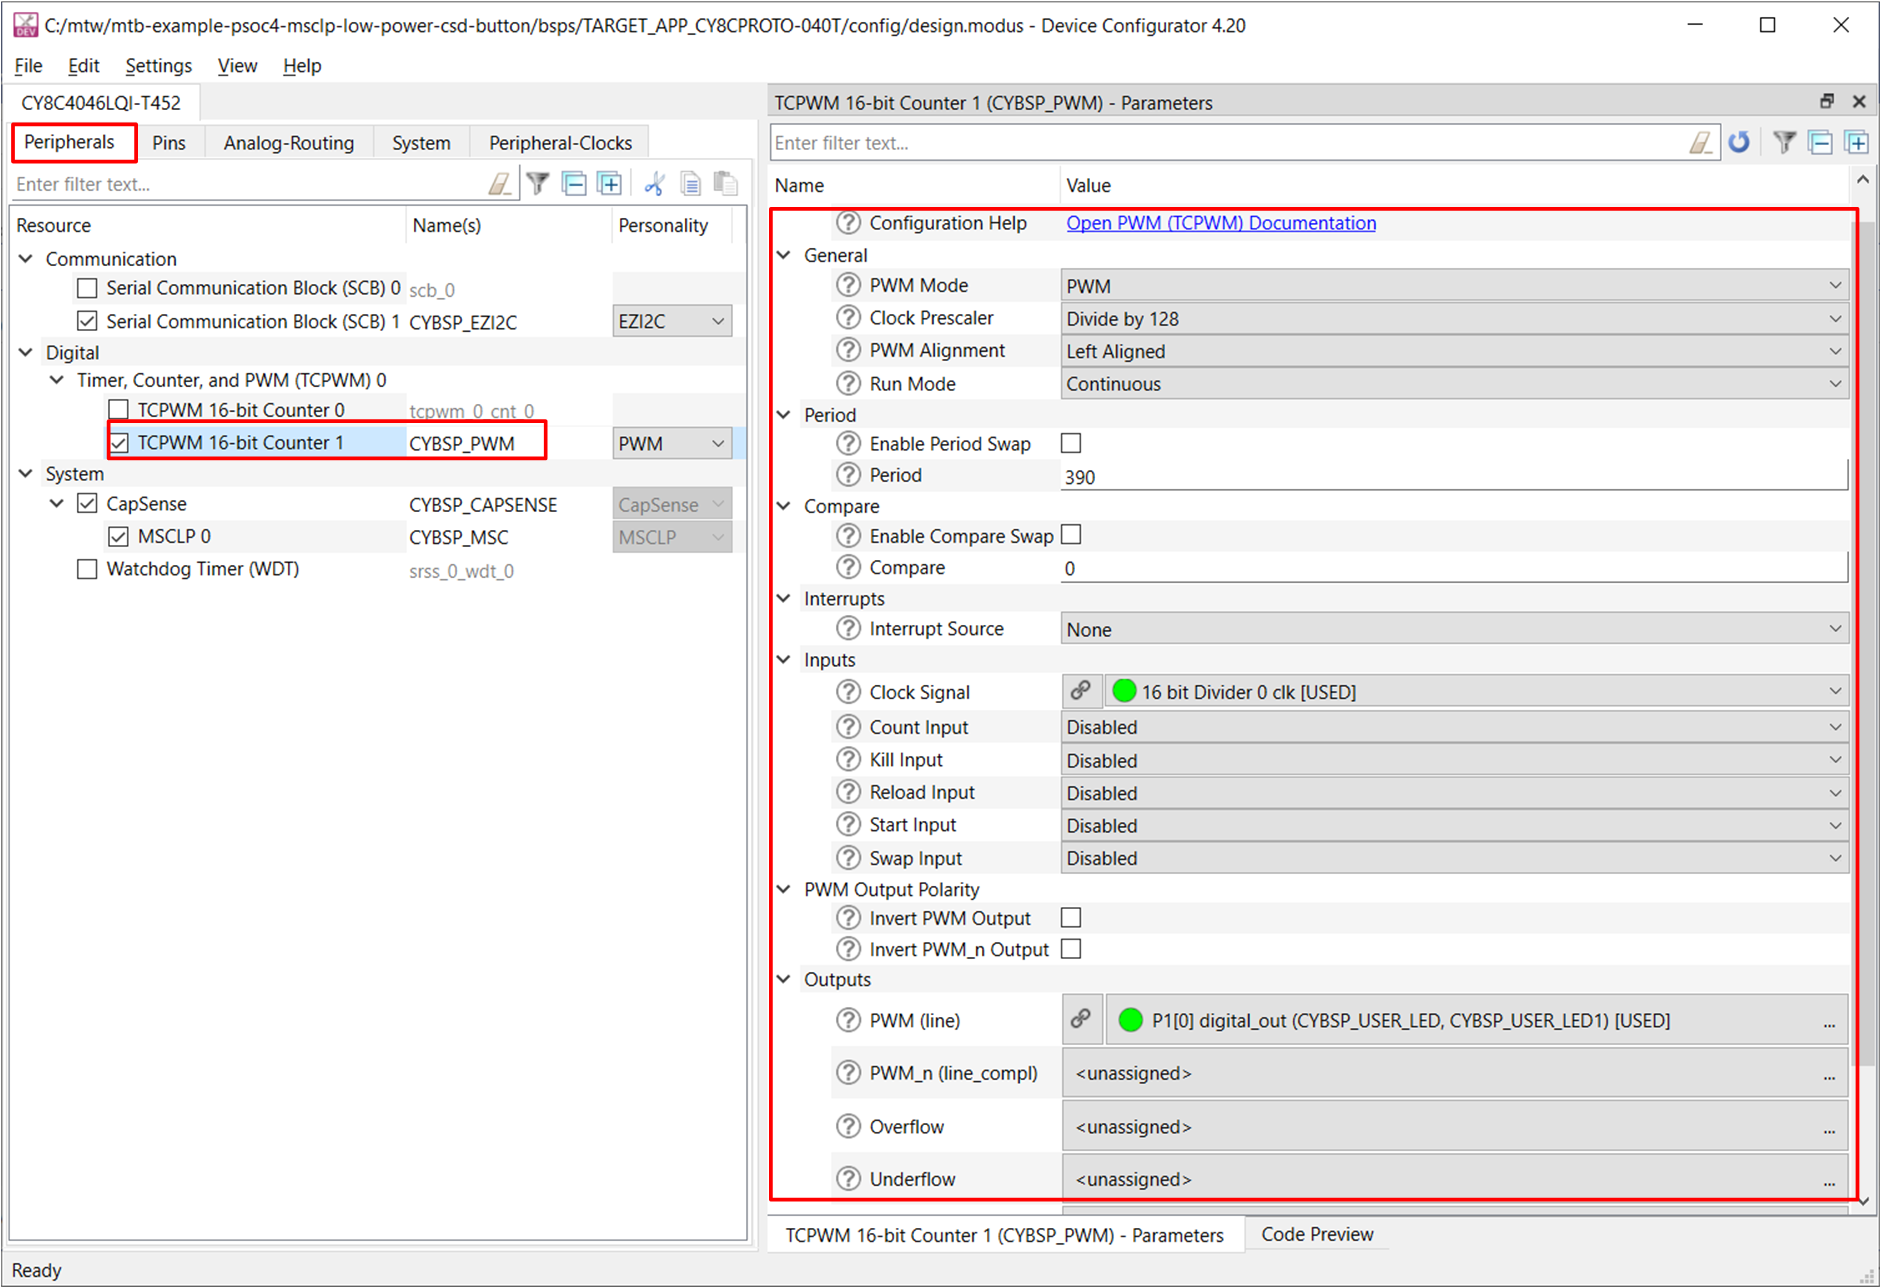The height and width of the screenshot is (1288, 1881).
Task: Copy the selected resource configuration
Action: tap(690, 184)
